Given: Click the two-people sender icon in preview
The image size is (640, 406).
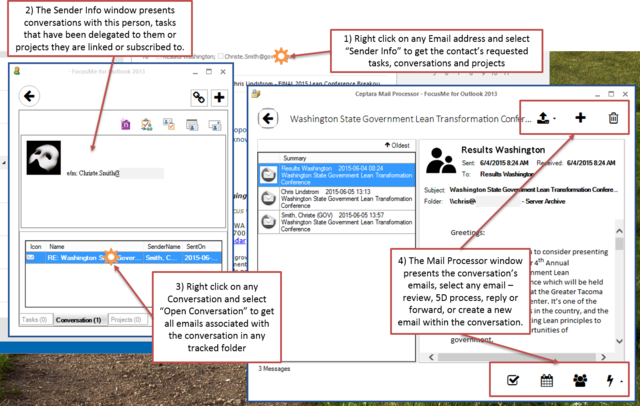Looking at the screenshot, I should pos(441,161).
